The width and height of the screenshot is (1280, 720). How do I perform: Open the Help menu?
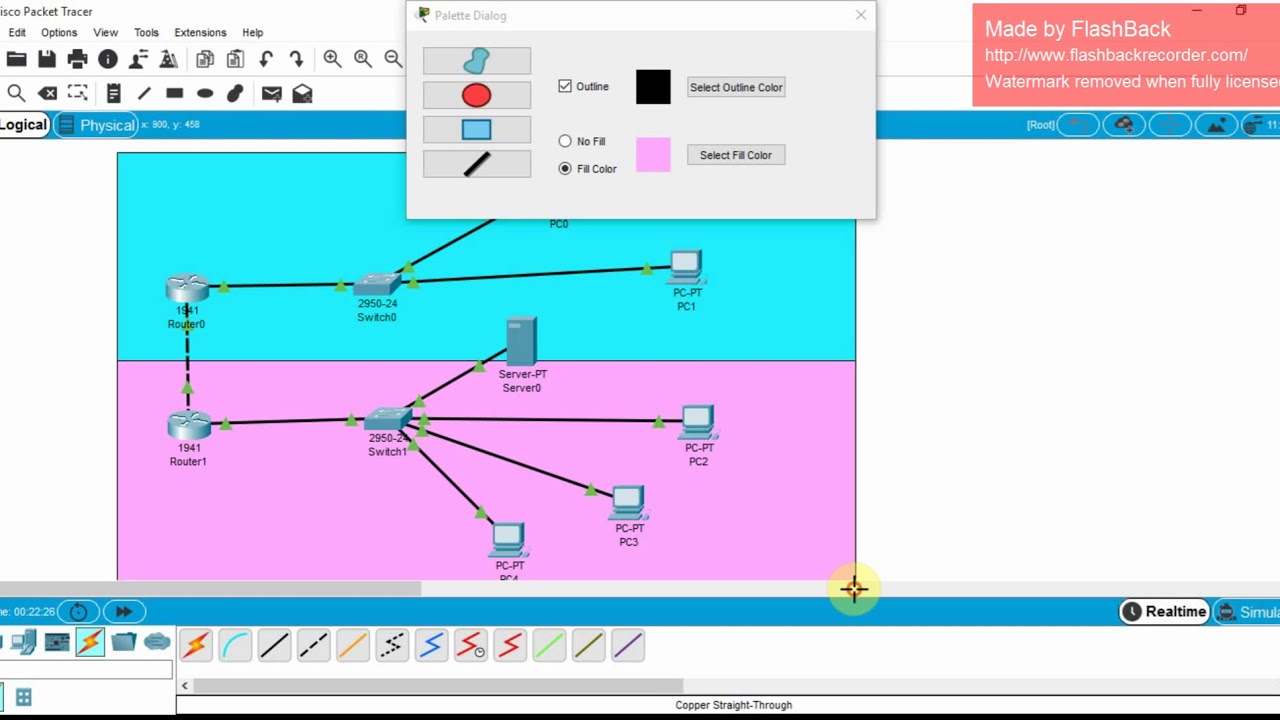pos(253,32)
